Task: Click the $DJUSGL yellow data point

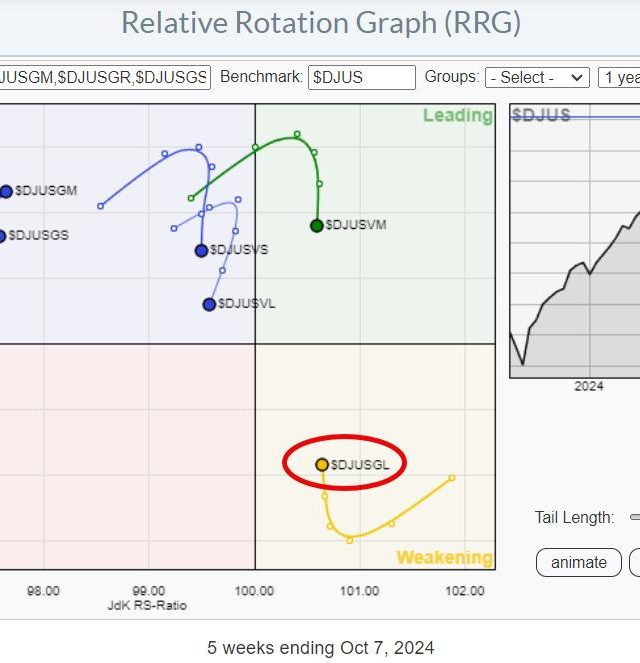Action: [322, 464]
